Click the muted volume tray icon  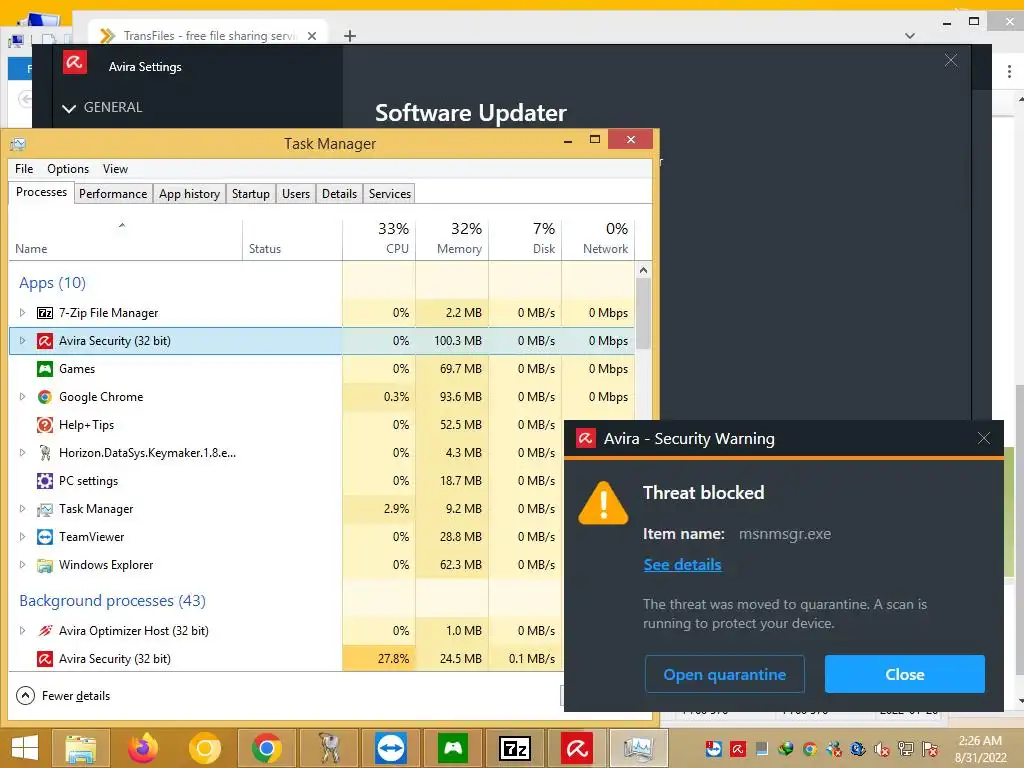(x=882, y=749)
